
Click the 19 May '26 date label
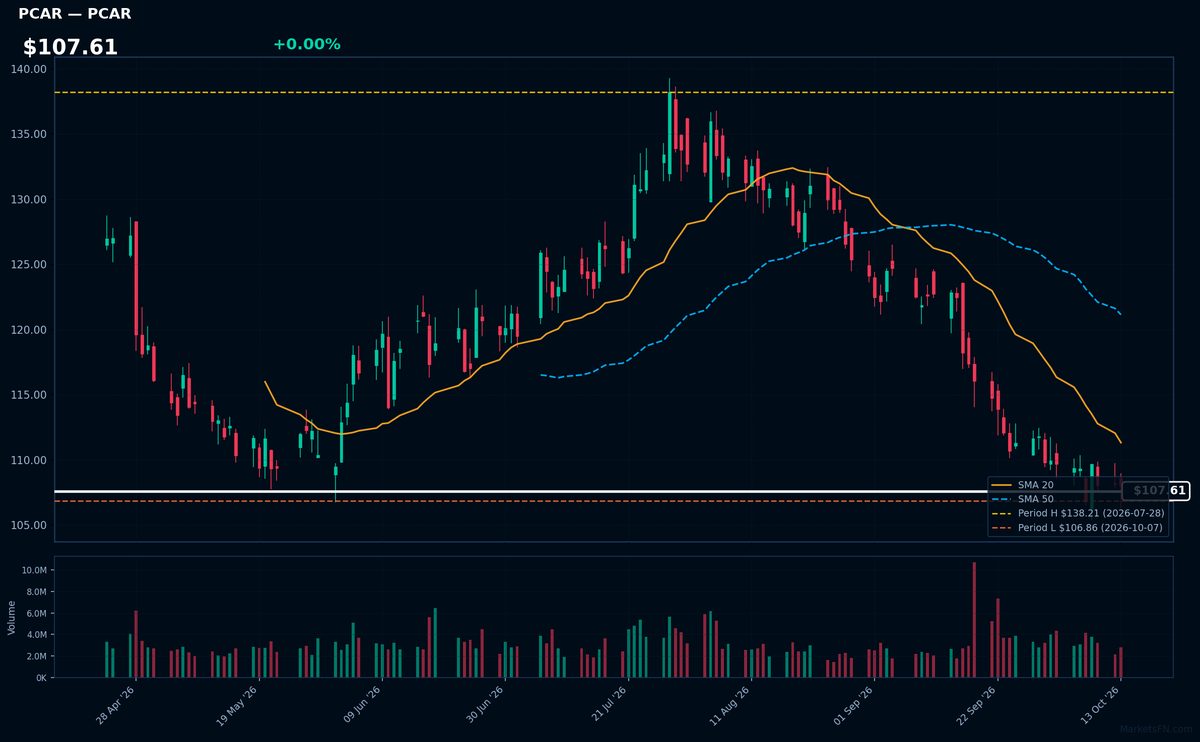pos(238,706)
